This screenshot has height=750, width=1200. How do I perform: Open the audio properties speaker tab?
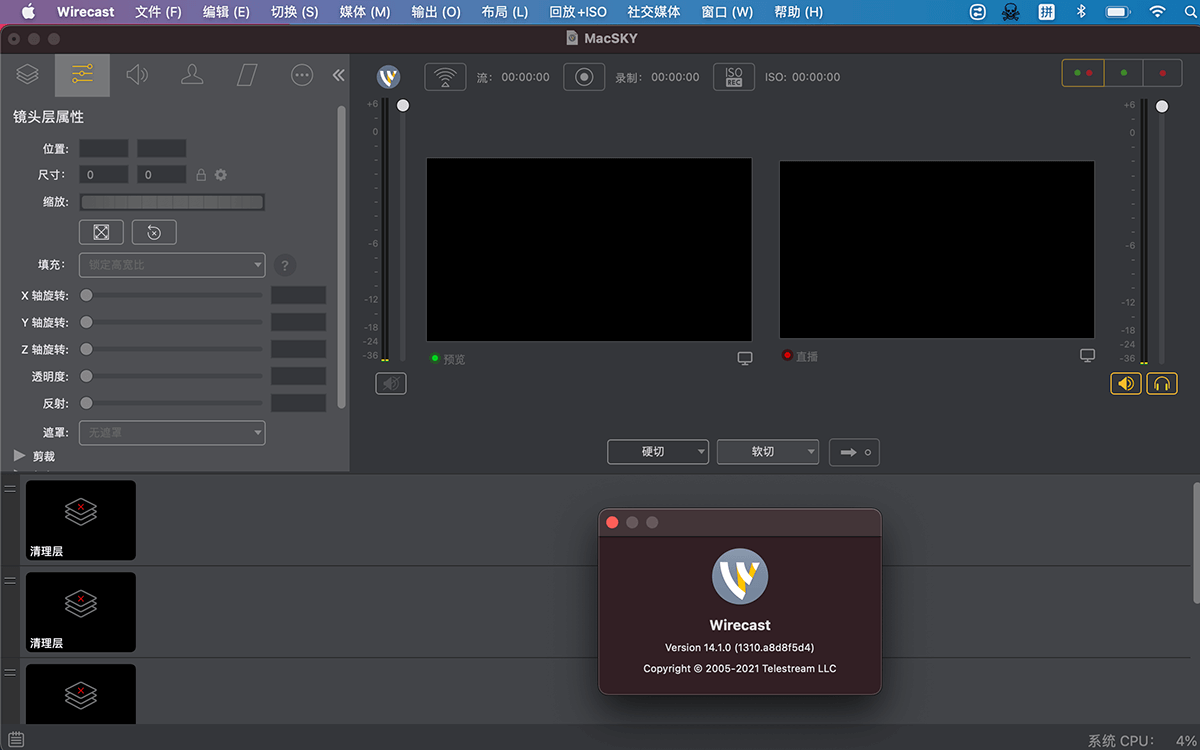pyautogui.click(x=137, y=75)
